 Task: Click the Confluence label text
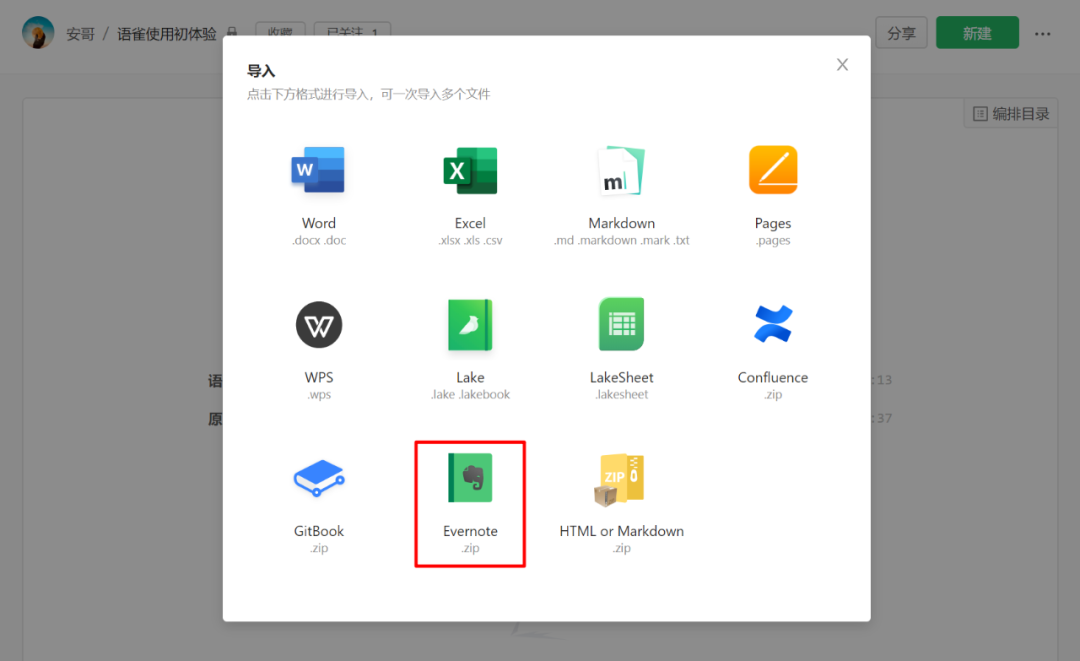tap(773, 377)
